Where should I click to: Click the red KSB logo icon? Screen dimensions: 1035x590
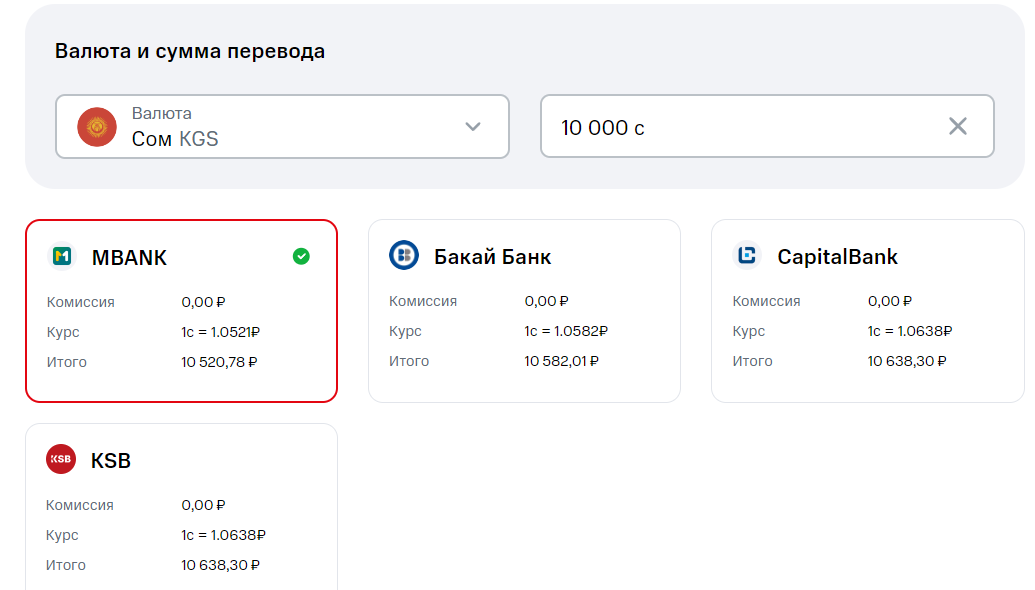[x=61, y=459]
